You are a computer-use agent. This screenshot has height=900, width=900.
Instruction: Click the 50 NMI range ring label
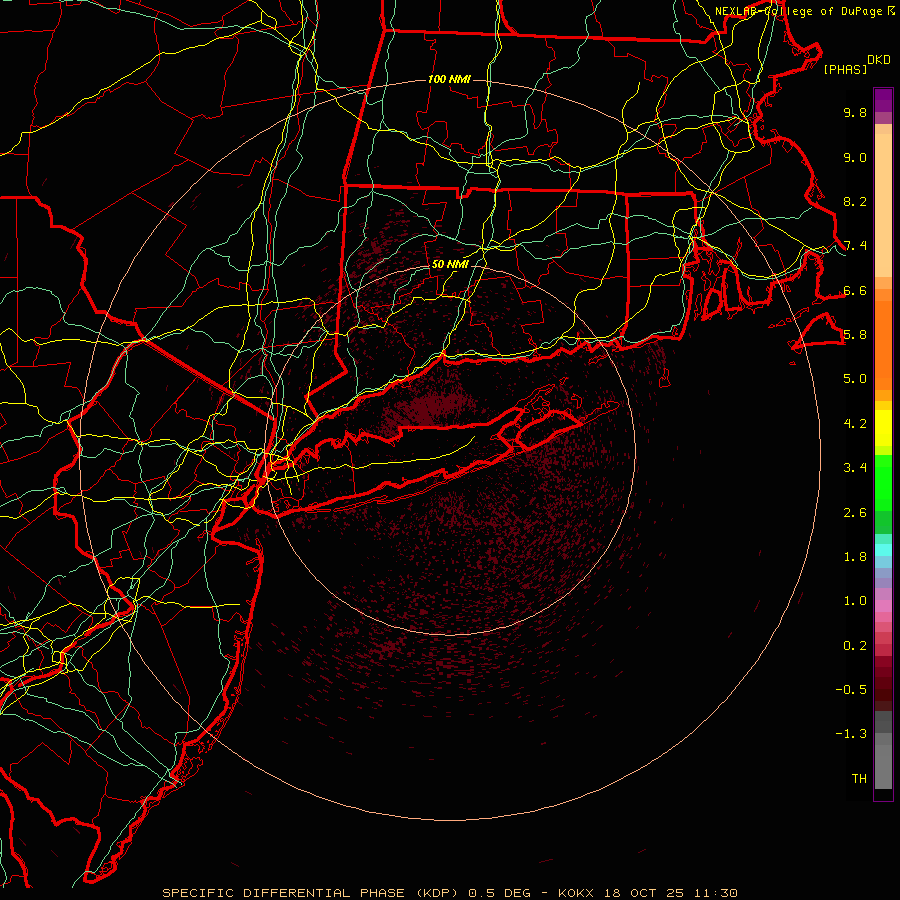pyautogui.click(x=450, y=264)
